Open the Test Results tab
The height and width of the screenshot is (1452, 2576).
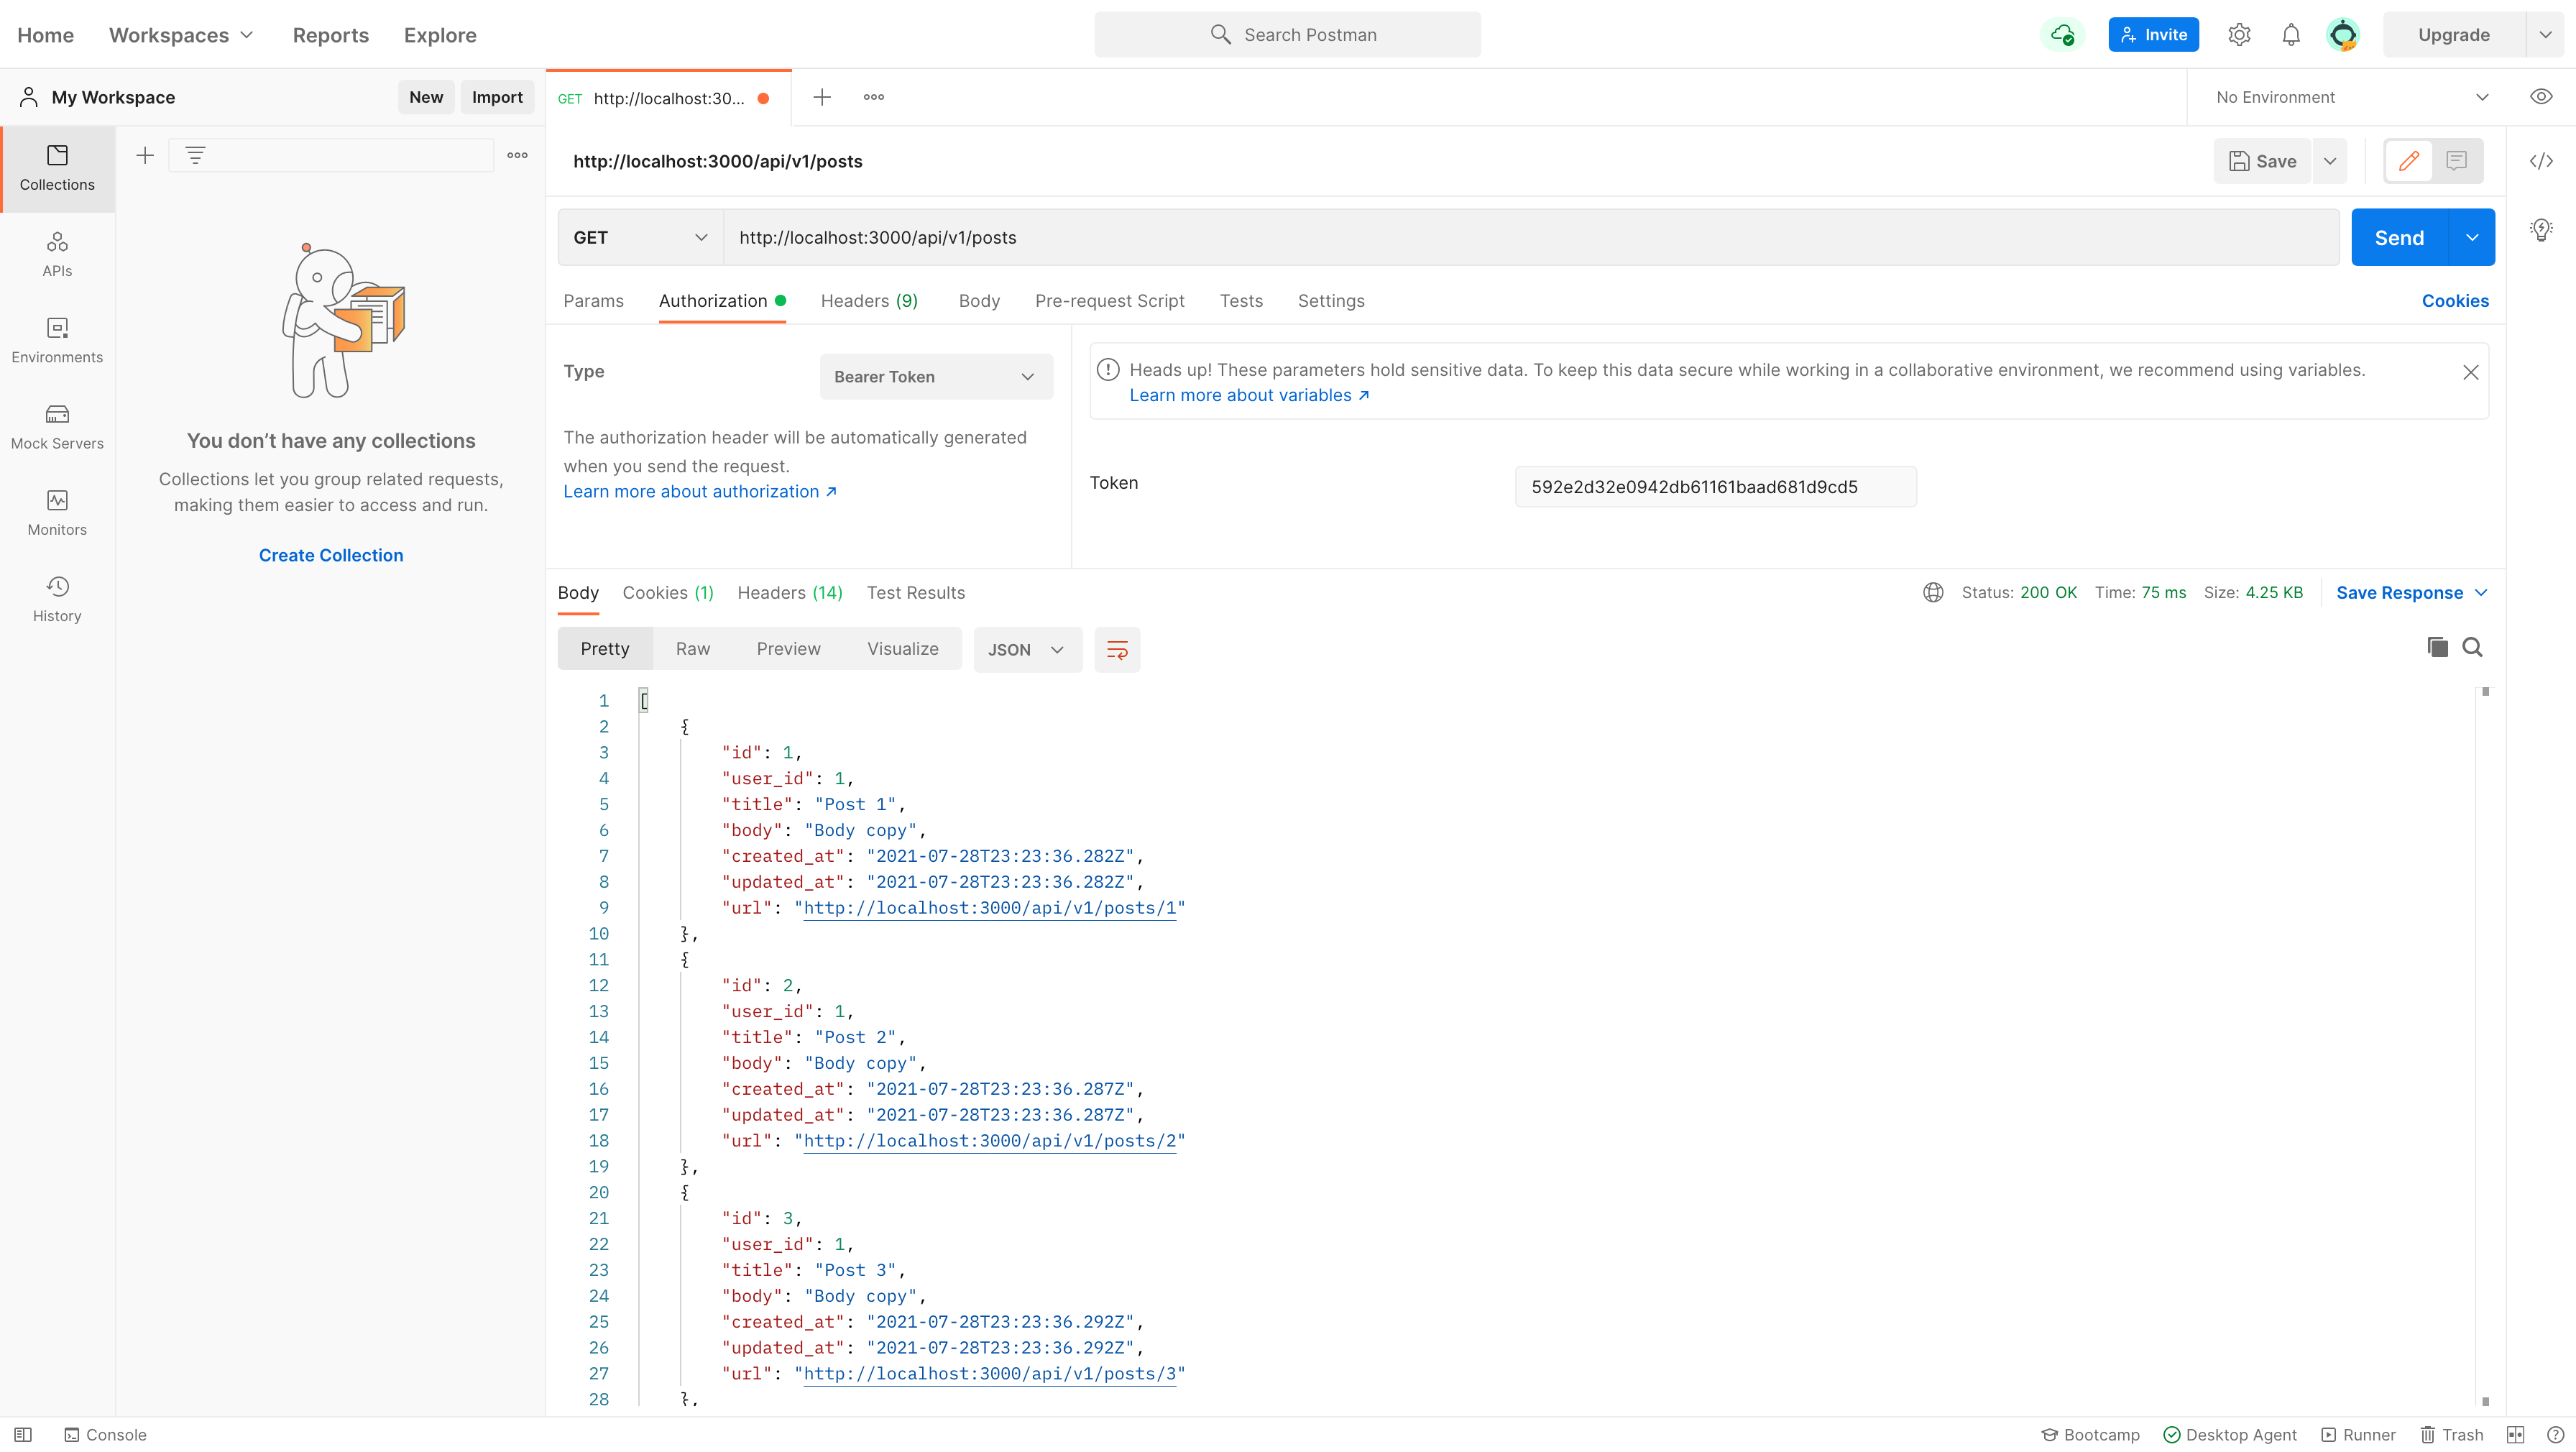click(x=916, y=593)
